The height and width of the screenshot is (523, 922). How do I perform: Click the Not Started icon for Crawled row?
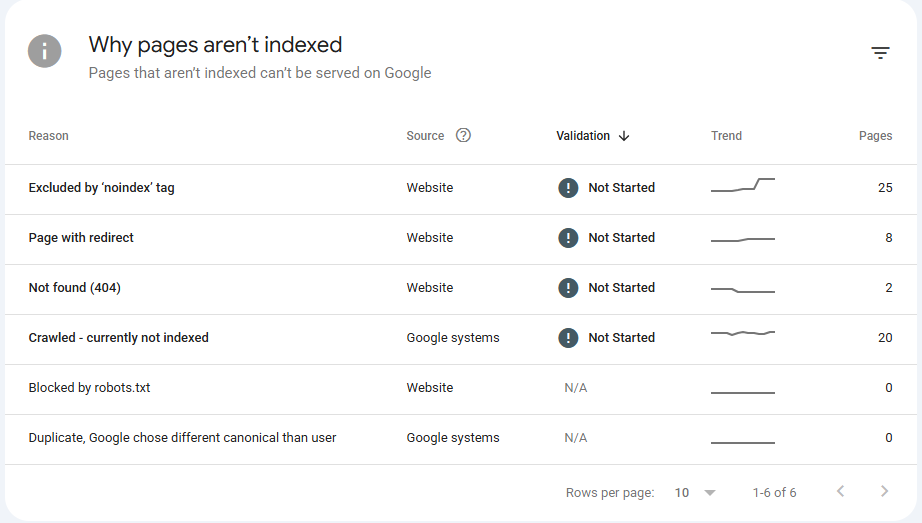[x=568, y=338]
